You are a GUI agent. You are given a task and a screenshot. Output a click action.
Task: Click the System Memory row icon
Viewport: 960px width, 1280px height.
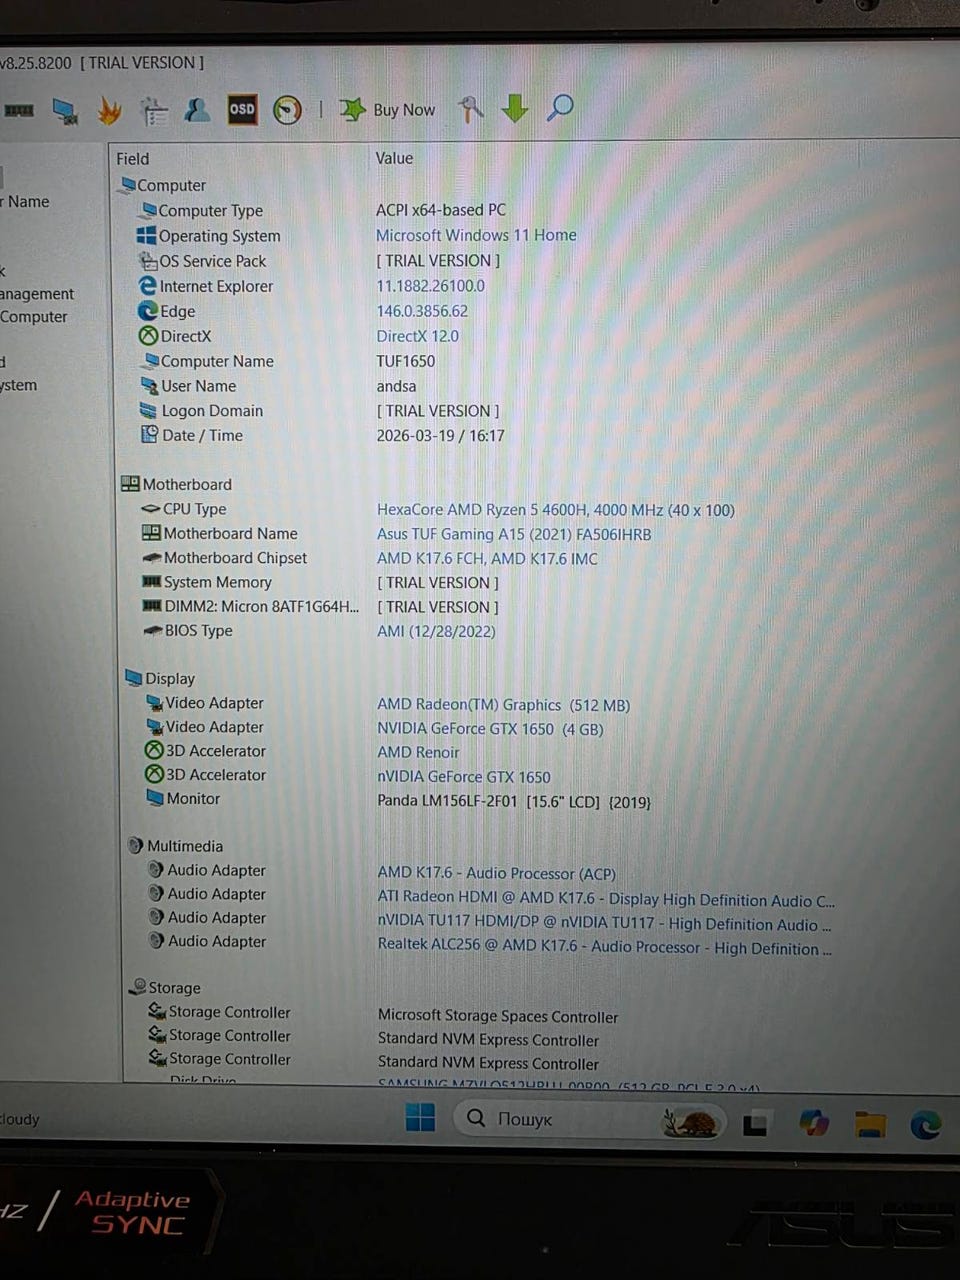pos(151,582)
